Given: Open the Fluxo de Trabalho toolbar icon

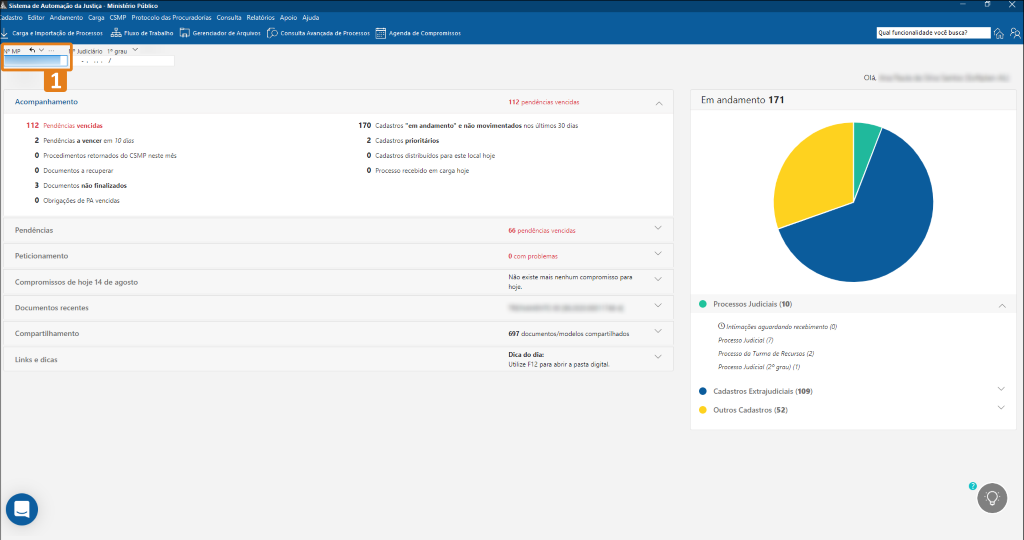Looking at the screenshot, I should [x=116, y=33].
